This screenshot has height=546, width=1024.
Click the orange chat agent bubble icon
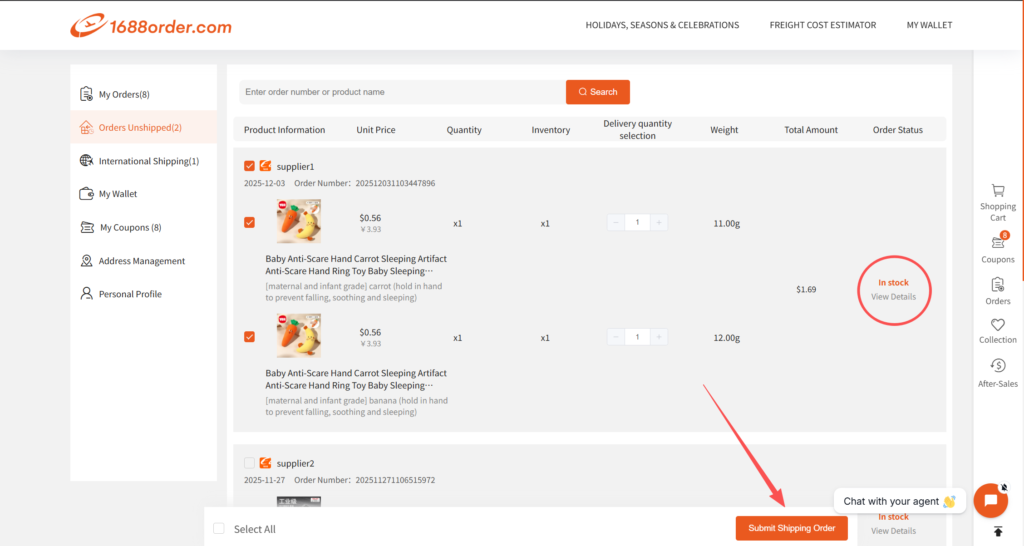990,500
